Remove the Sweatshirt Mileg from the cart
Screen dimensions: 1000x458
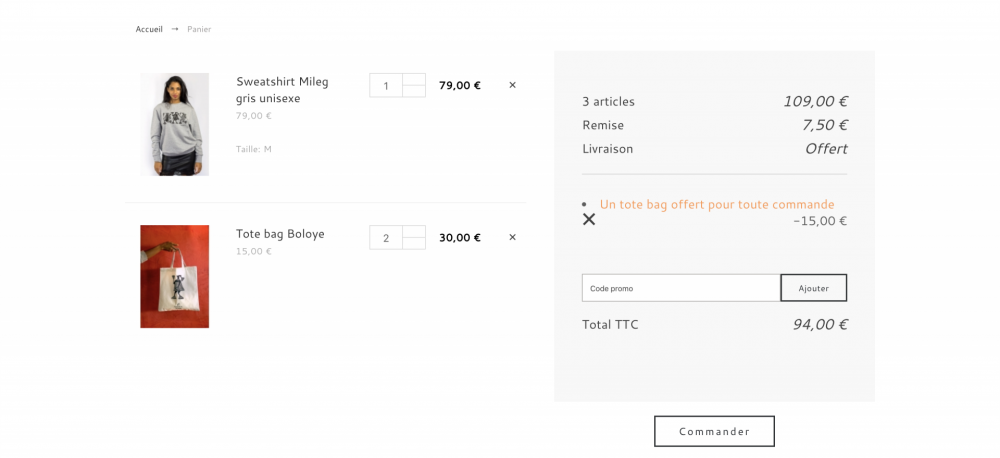(x=512, y=85)
